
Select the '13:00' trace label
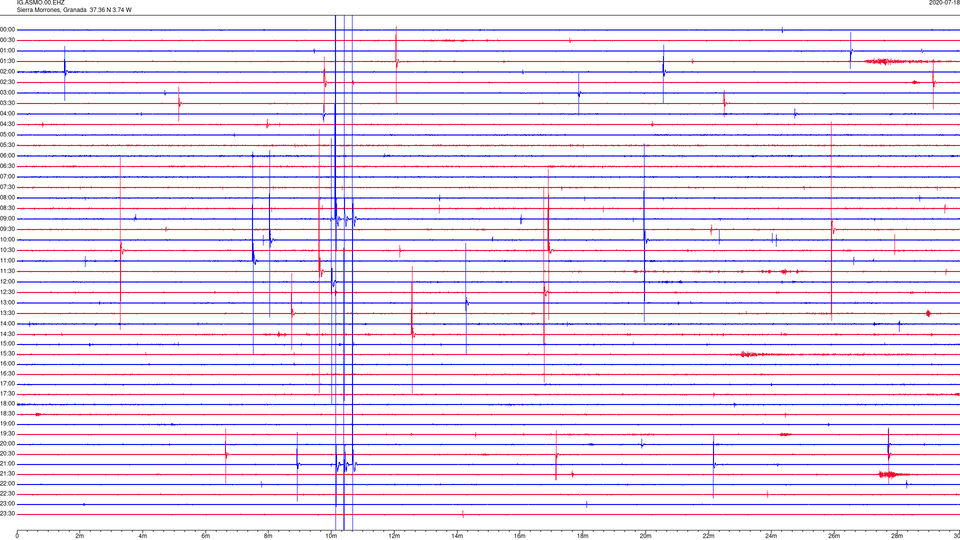(x=8, y=302)
